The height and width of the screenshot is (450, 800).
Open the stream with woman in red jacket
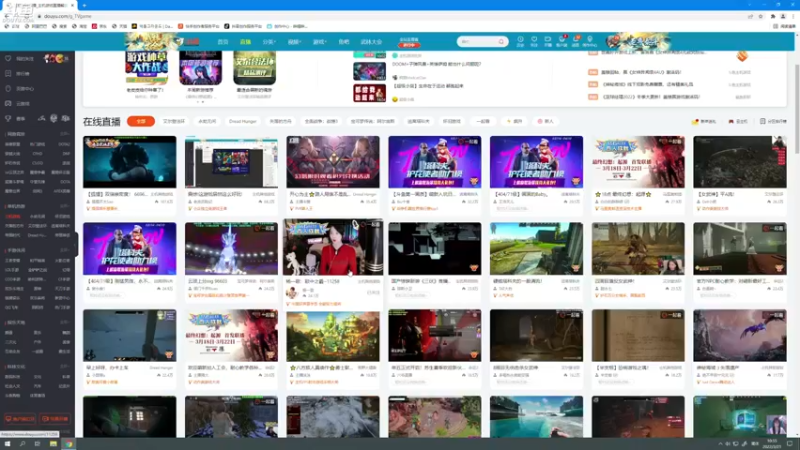[333, 247]
